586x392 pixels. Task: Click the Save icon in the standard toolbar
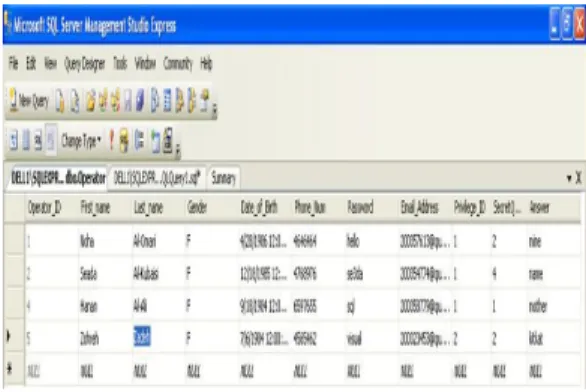point(128,101)
